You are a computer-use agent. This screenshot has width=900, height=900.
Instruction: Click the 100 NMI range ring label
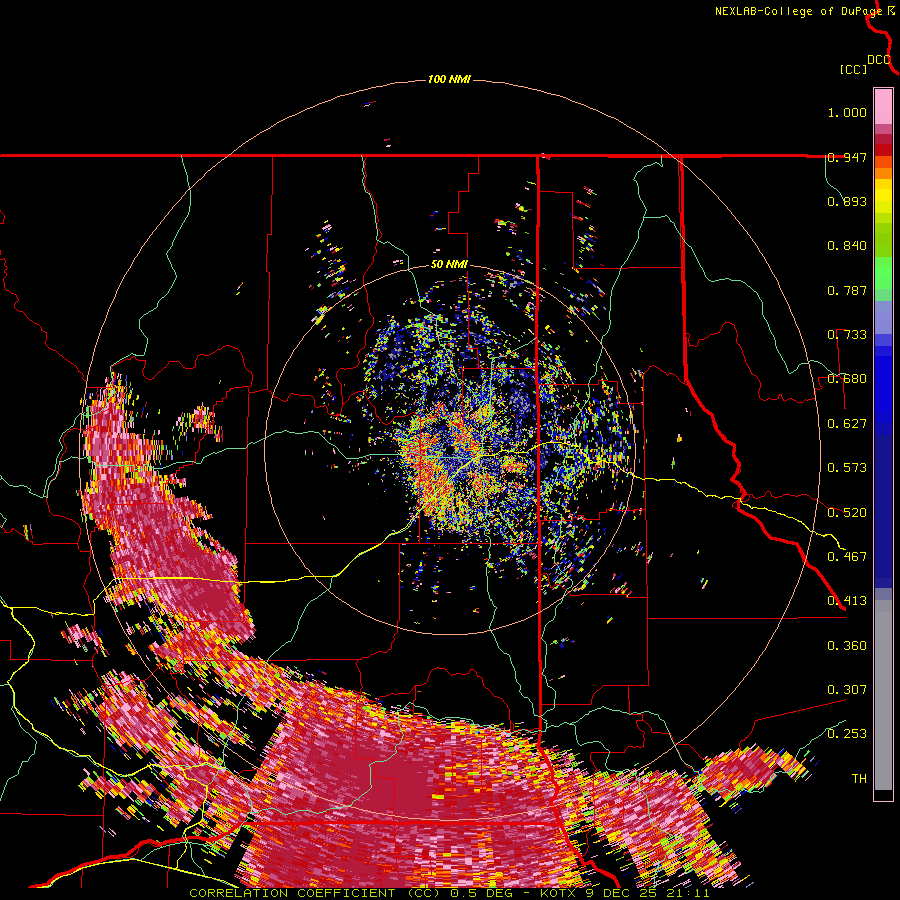449,79
